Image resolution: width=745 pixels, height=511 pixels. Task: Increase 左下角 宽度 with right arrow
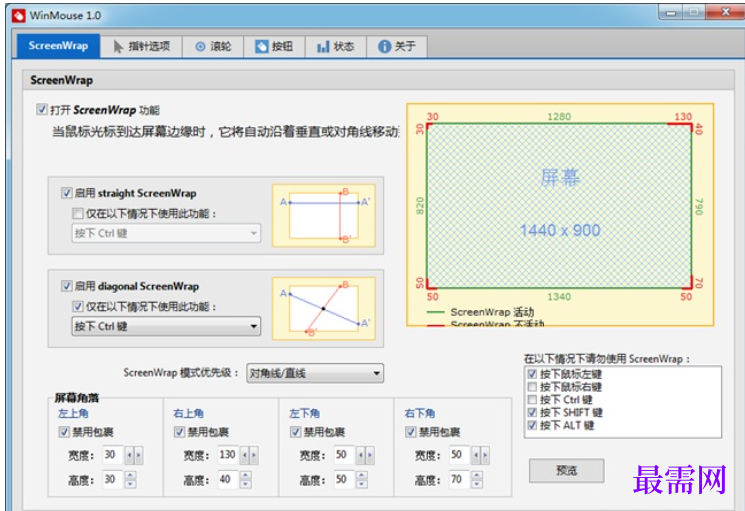pos(370,455)
